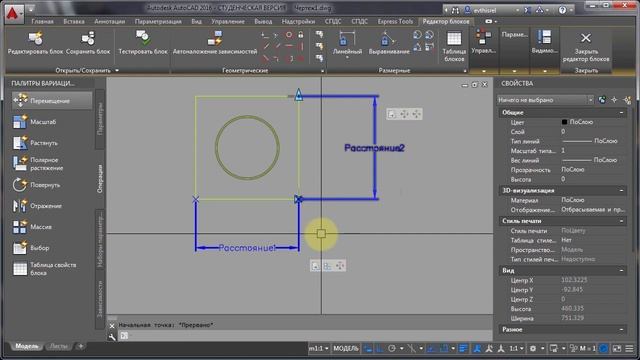640x360 pixels.
Task: Click the Вес линий ПоСлою value
Action: (590, 160)
